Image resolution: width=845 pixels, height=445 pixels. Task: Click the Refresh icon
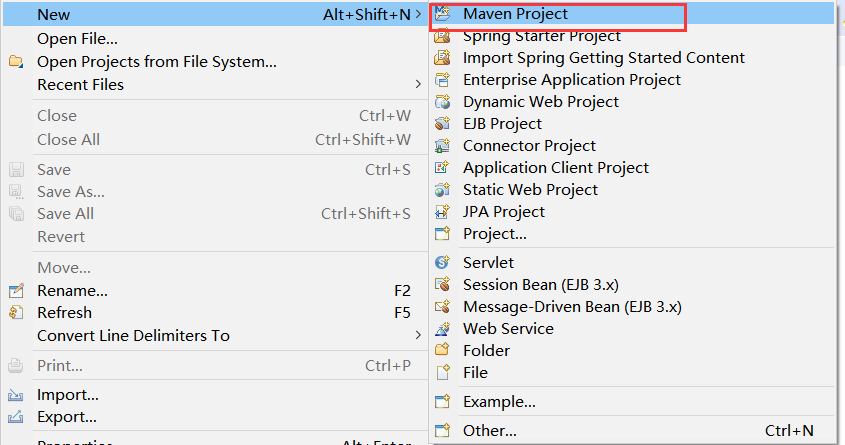[16, 312]
